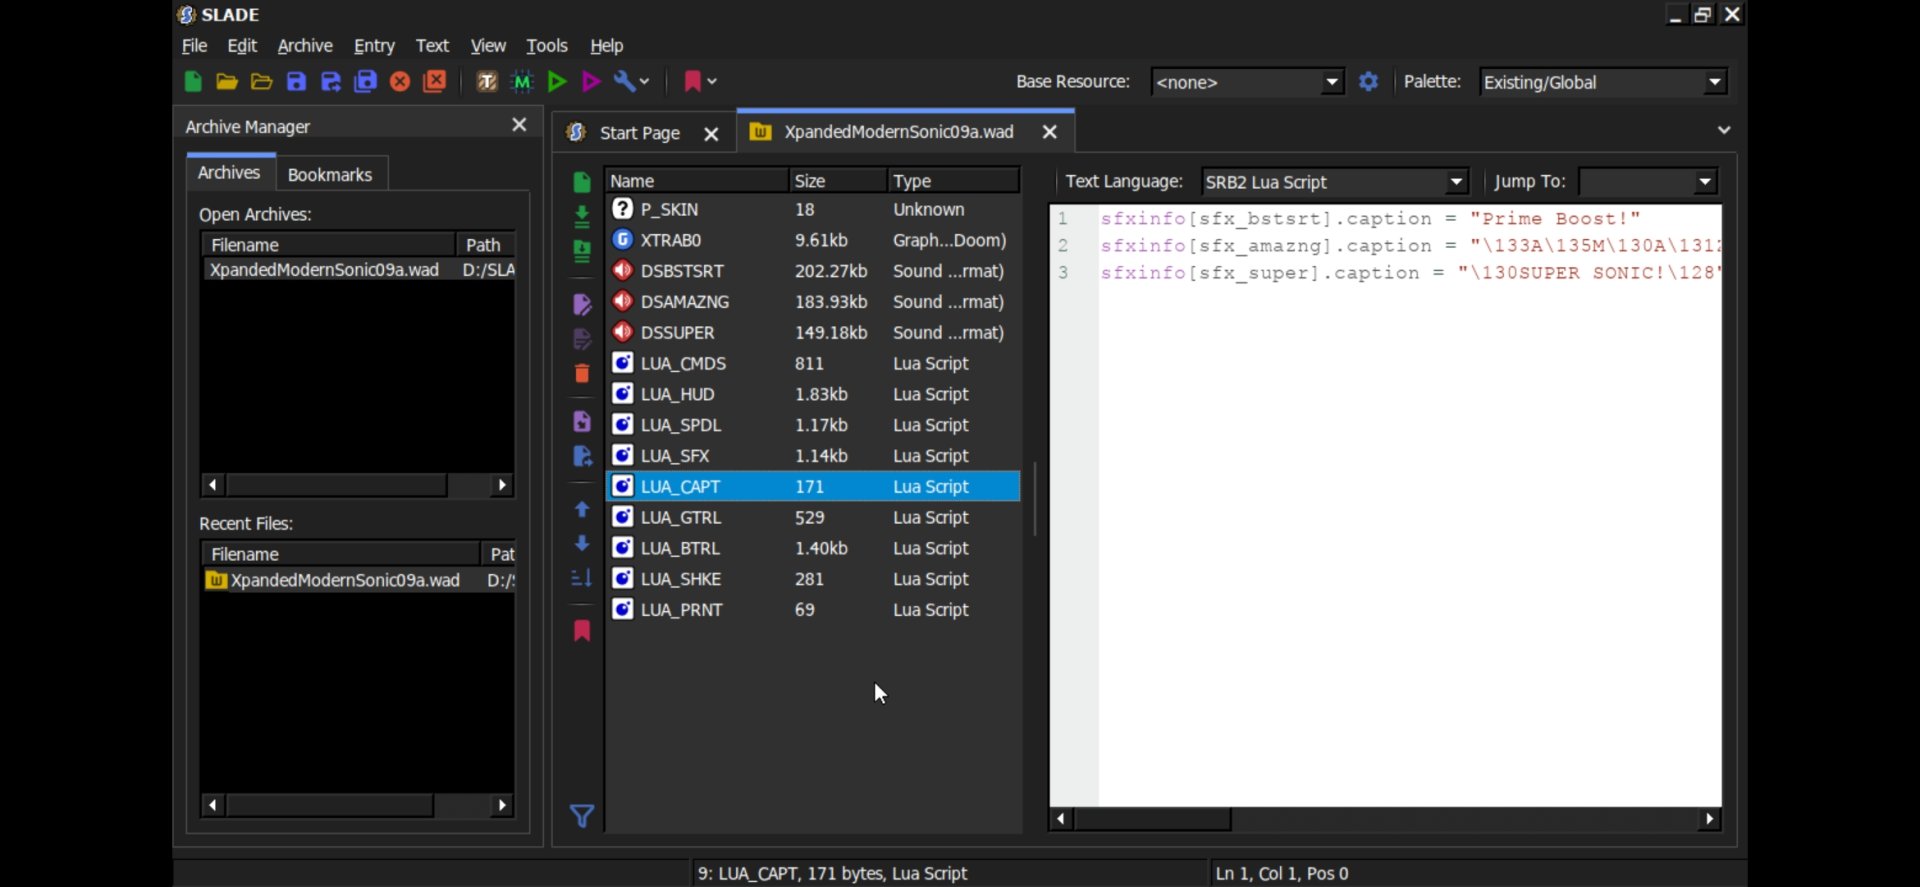The height and width of the screenshot is (887, 1920).
Task: Switch to the Start Page tab
Action: pyautogui.click(x=640, y=133)
